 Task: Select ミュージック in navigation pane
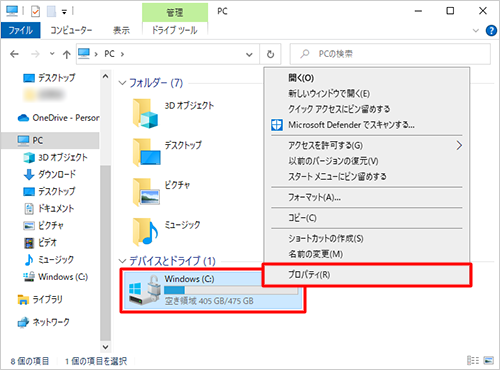pyautogui.click(x=49, y=260)
